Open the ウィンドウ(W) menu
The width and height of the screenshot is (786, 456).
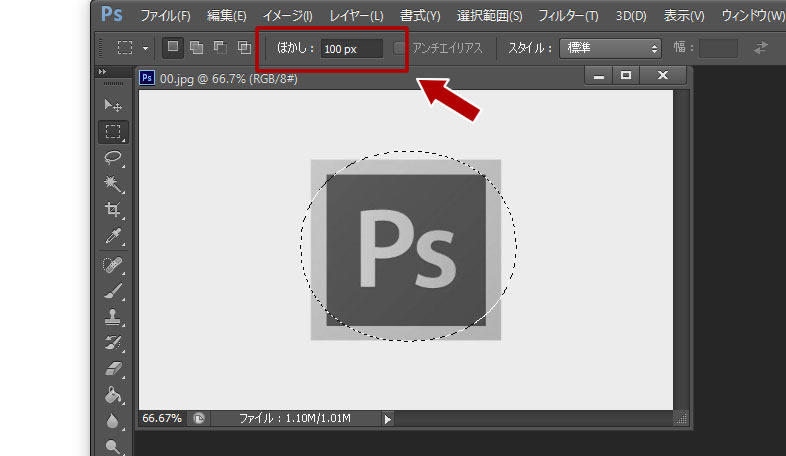point(753,16)
